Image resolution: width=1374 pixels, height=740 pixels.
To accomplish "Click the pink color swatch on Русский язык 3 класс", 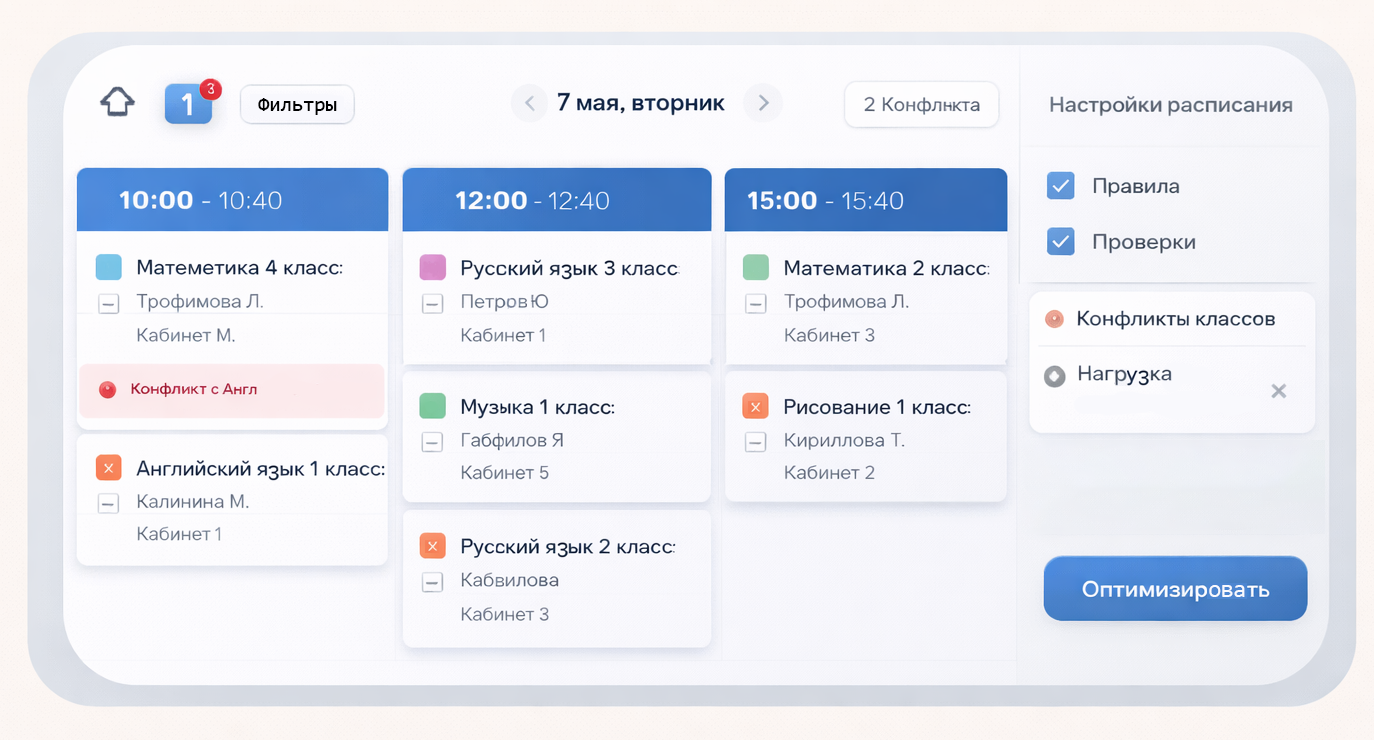I will click(x=432, y=266).
